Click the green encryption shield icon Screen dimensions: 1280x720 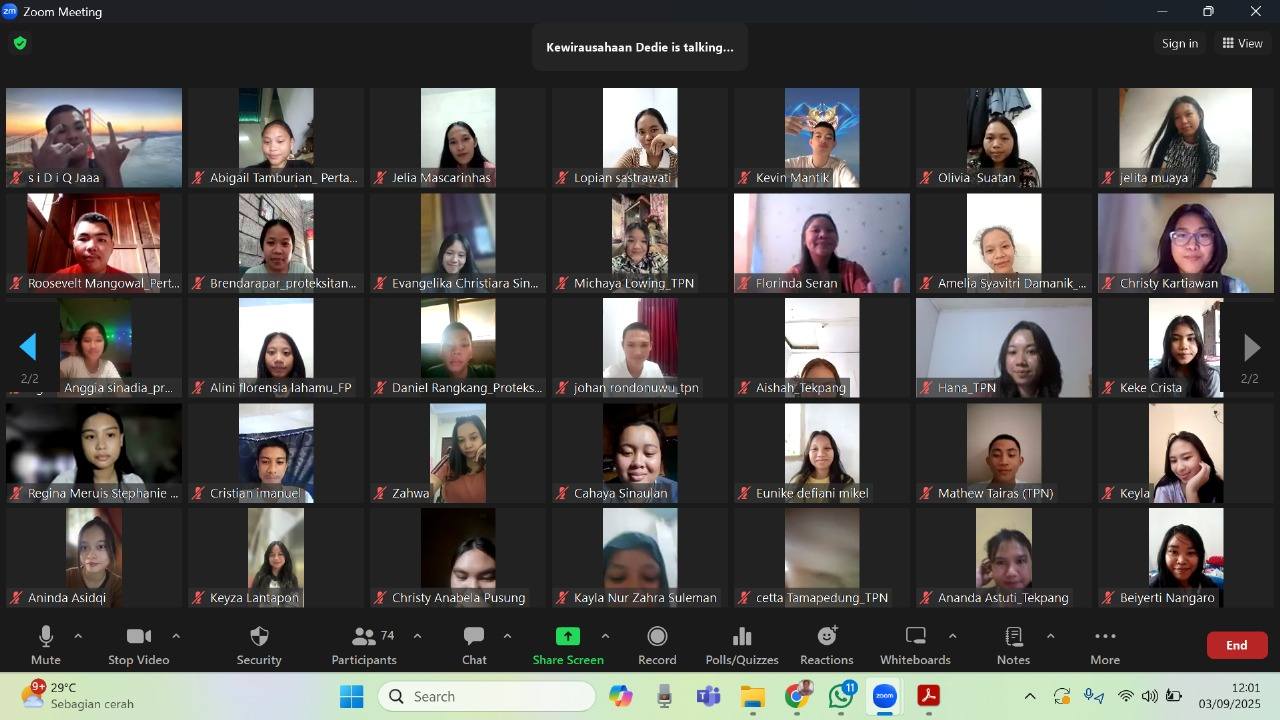click(x=20, y=43)
